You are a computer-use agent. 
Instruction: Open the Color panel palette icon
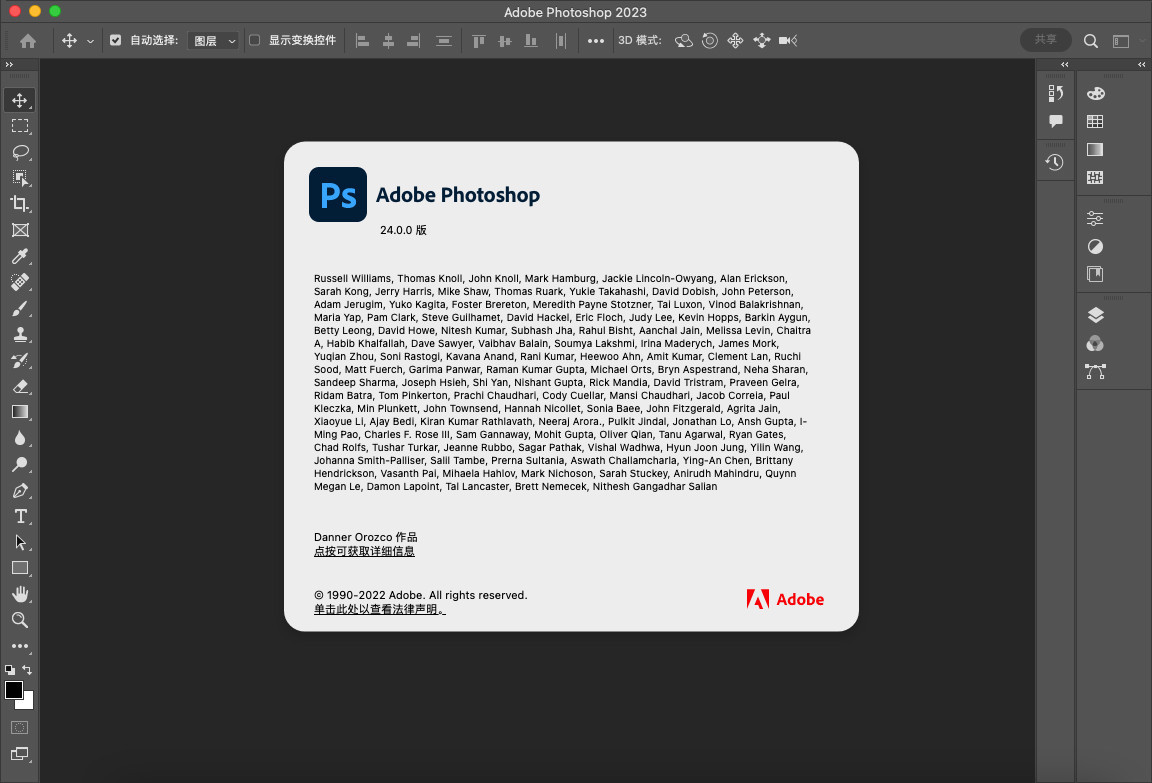(1095, 93)
